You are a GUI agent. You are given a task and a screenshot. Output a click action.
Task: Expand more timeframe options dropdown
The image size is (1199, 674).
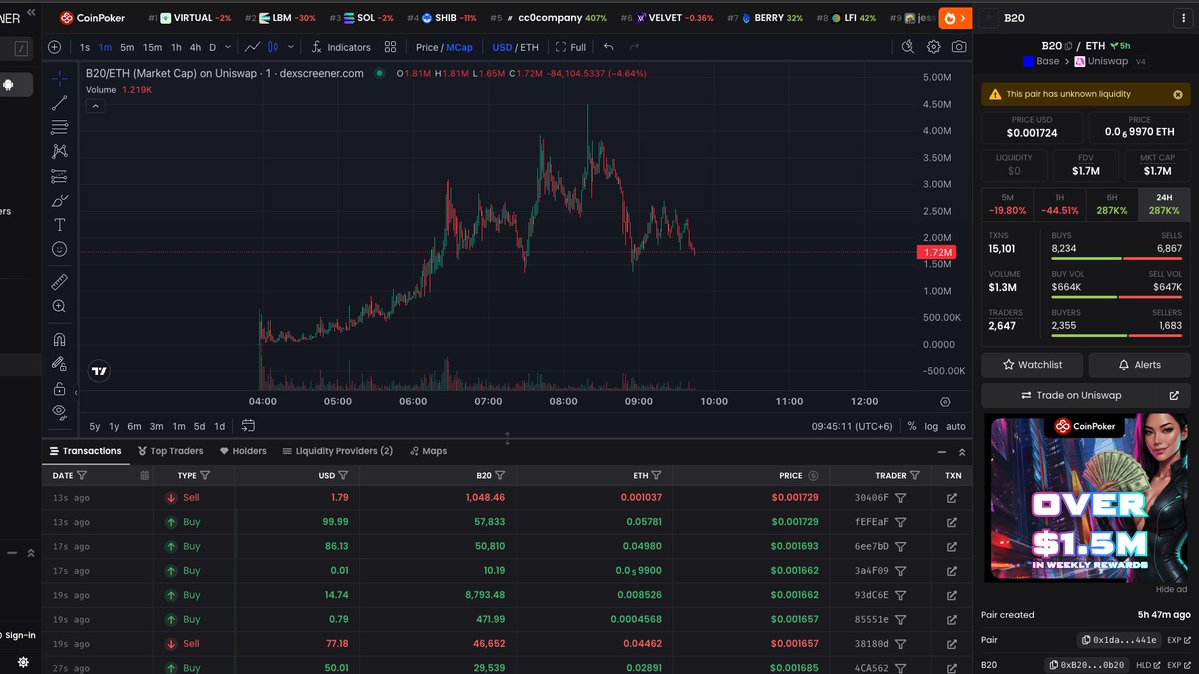click(228, 47)
